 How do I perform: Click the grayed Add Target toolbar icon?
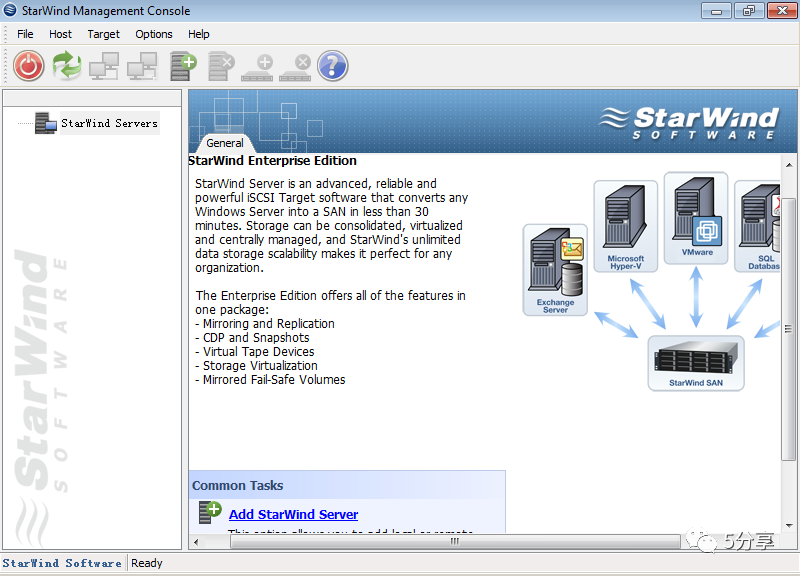point(258,68)
